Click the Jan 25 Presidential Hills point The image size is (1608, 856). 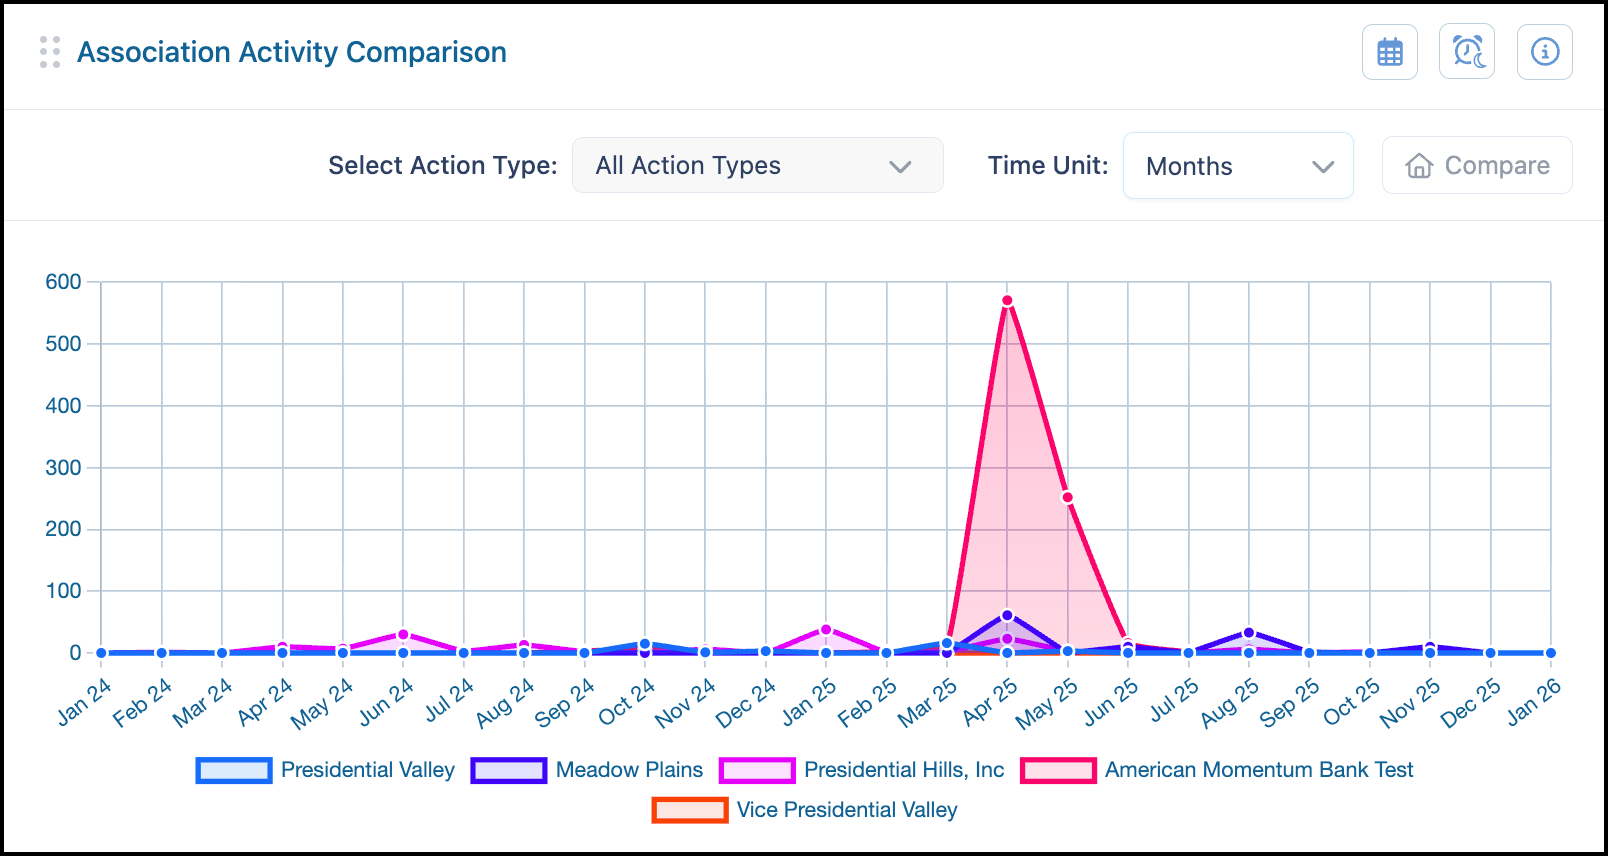click(826, 629)
